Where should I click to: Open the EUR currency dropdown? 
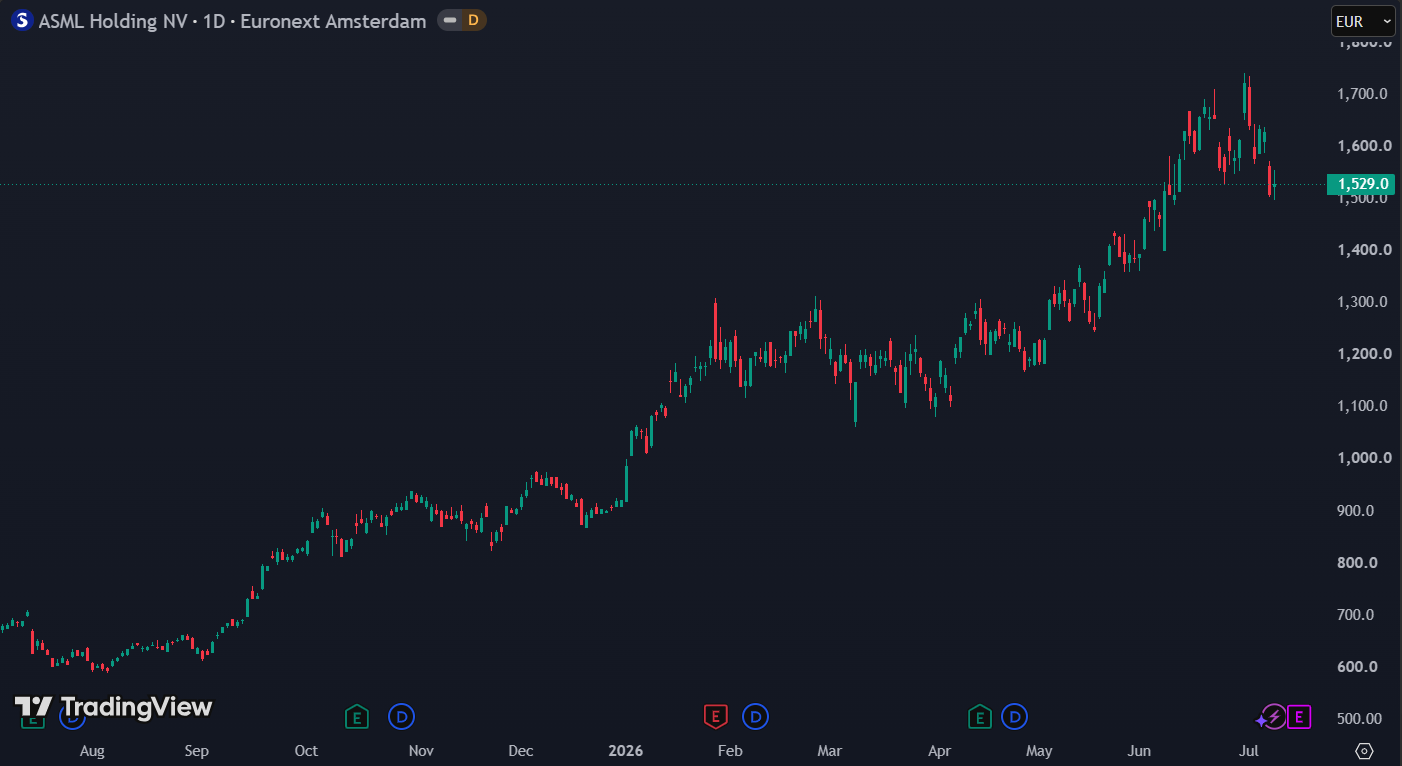1362,21
